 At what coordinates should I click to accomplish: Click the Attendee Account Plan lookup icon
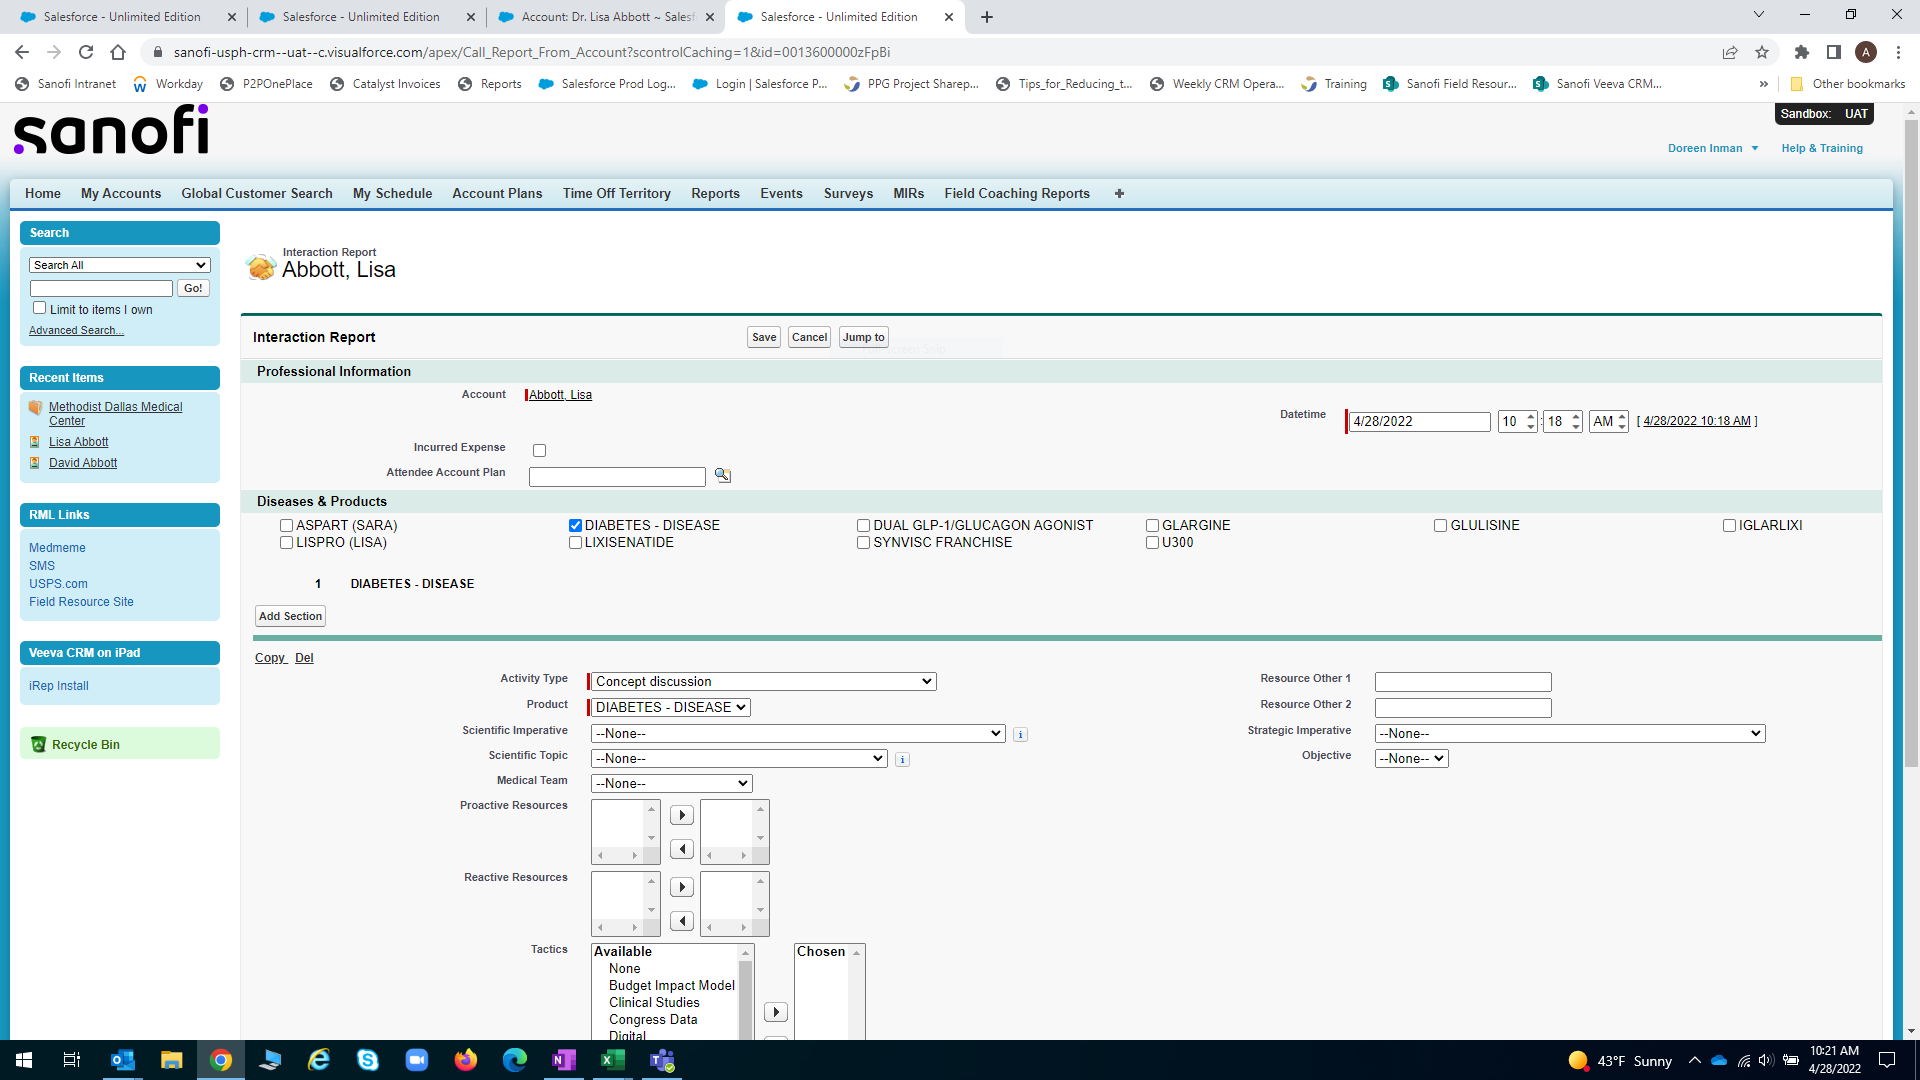[x=723, y=476]
